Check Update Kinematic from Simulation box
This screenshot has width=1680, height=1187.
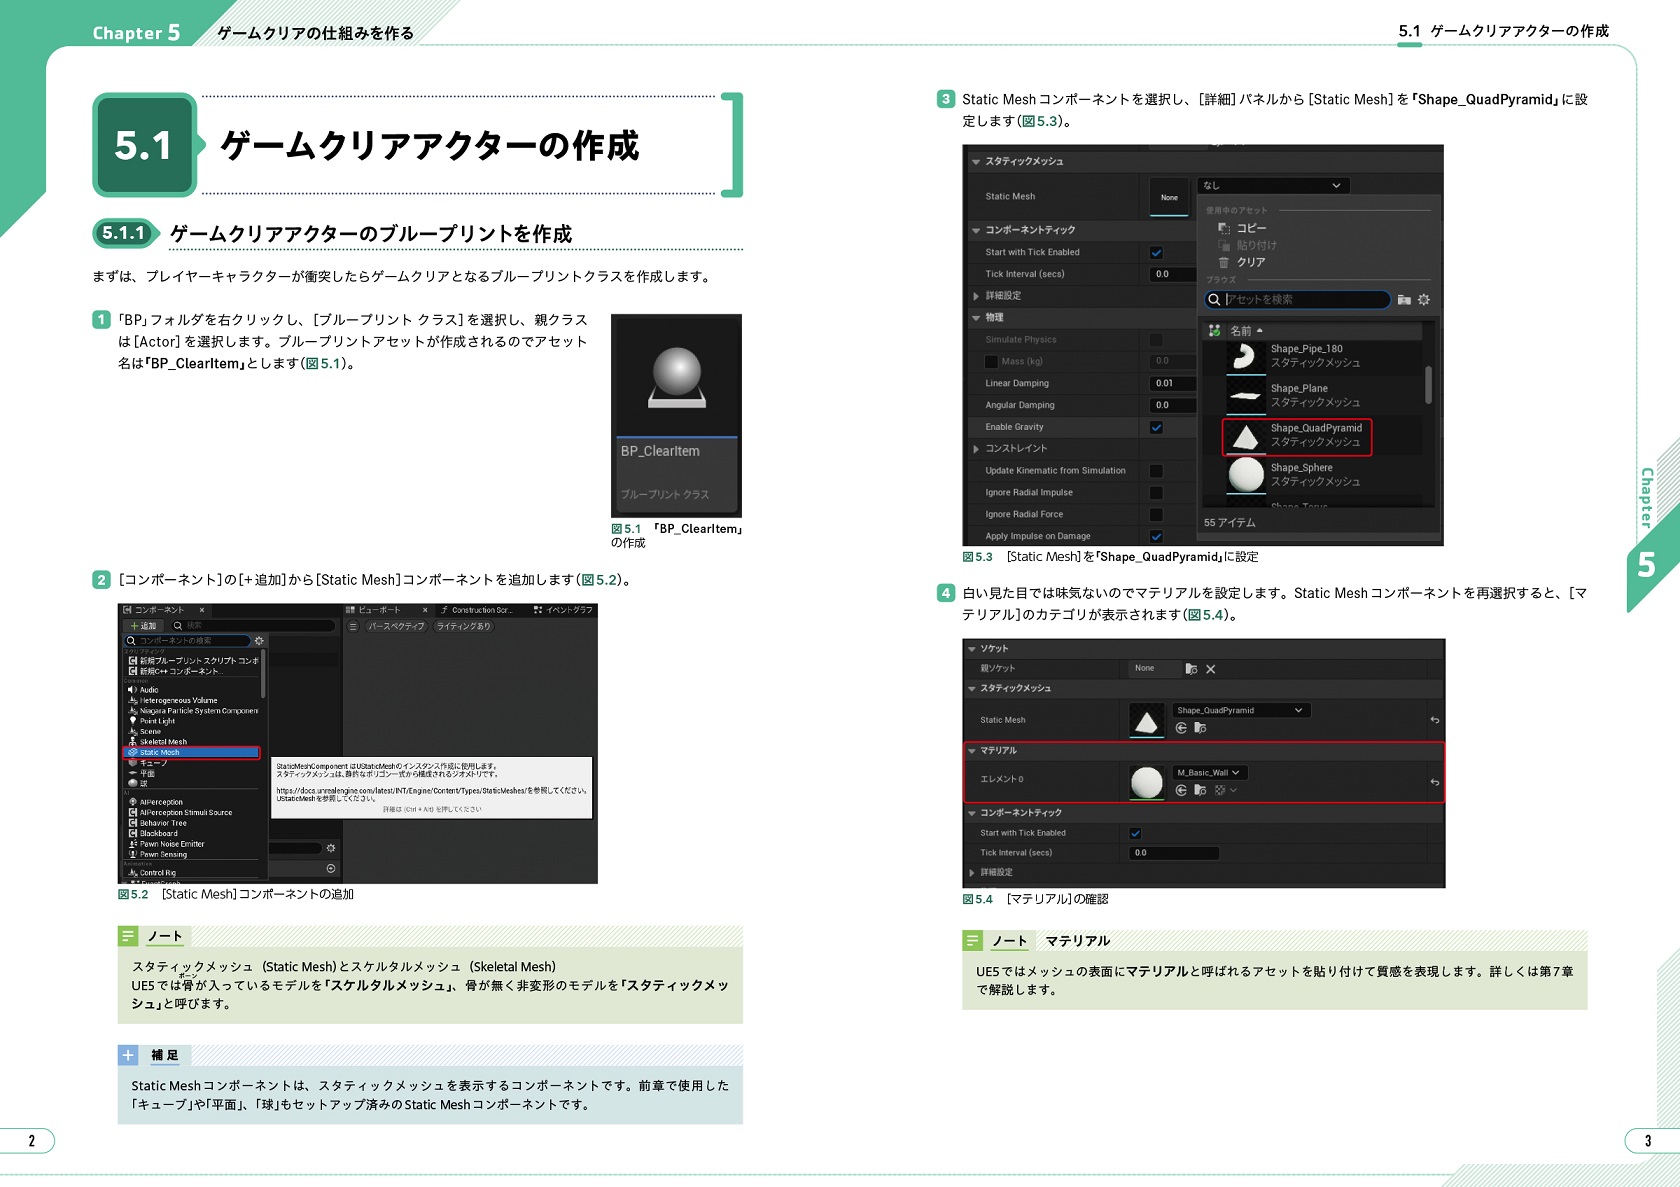point(1156,471)
